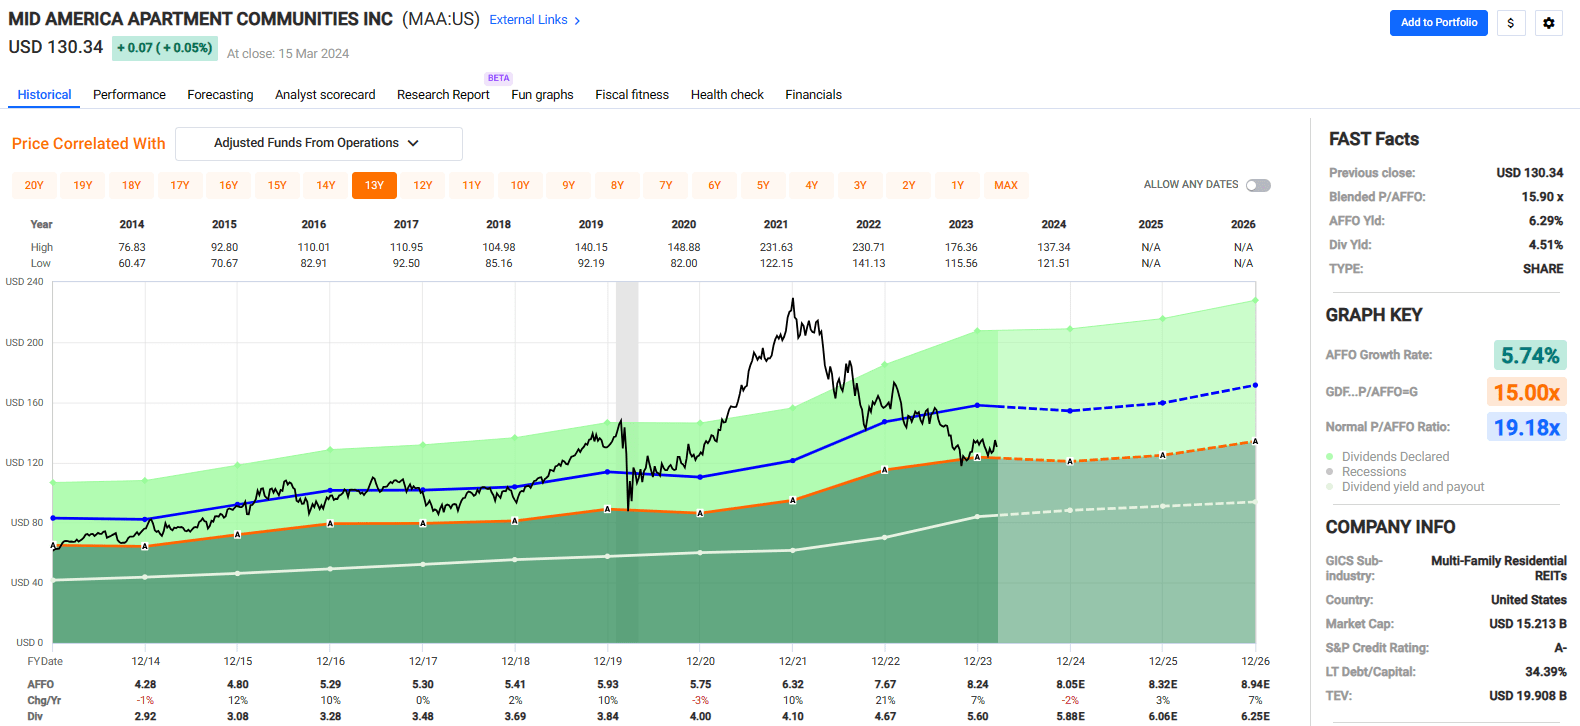
Task: Toggle Recessions in the graph legend
Action: click(x=1373, y=472)
